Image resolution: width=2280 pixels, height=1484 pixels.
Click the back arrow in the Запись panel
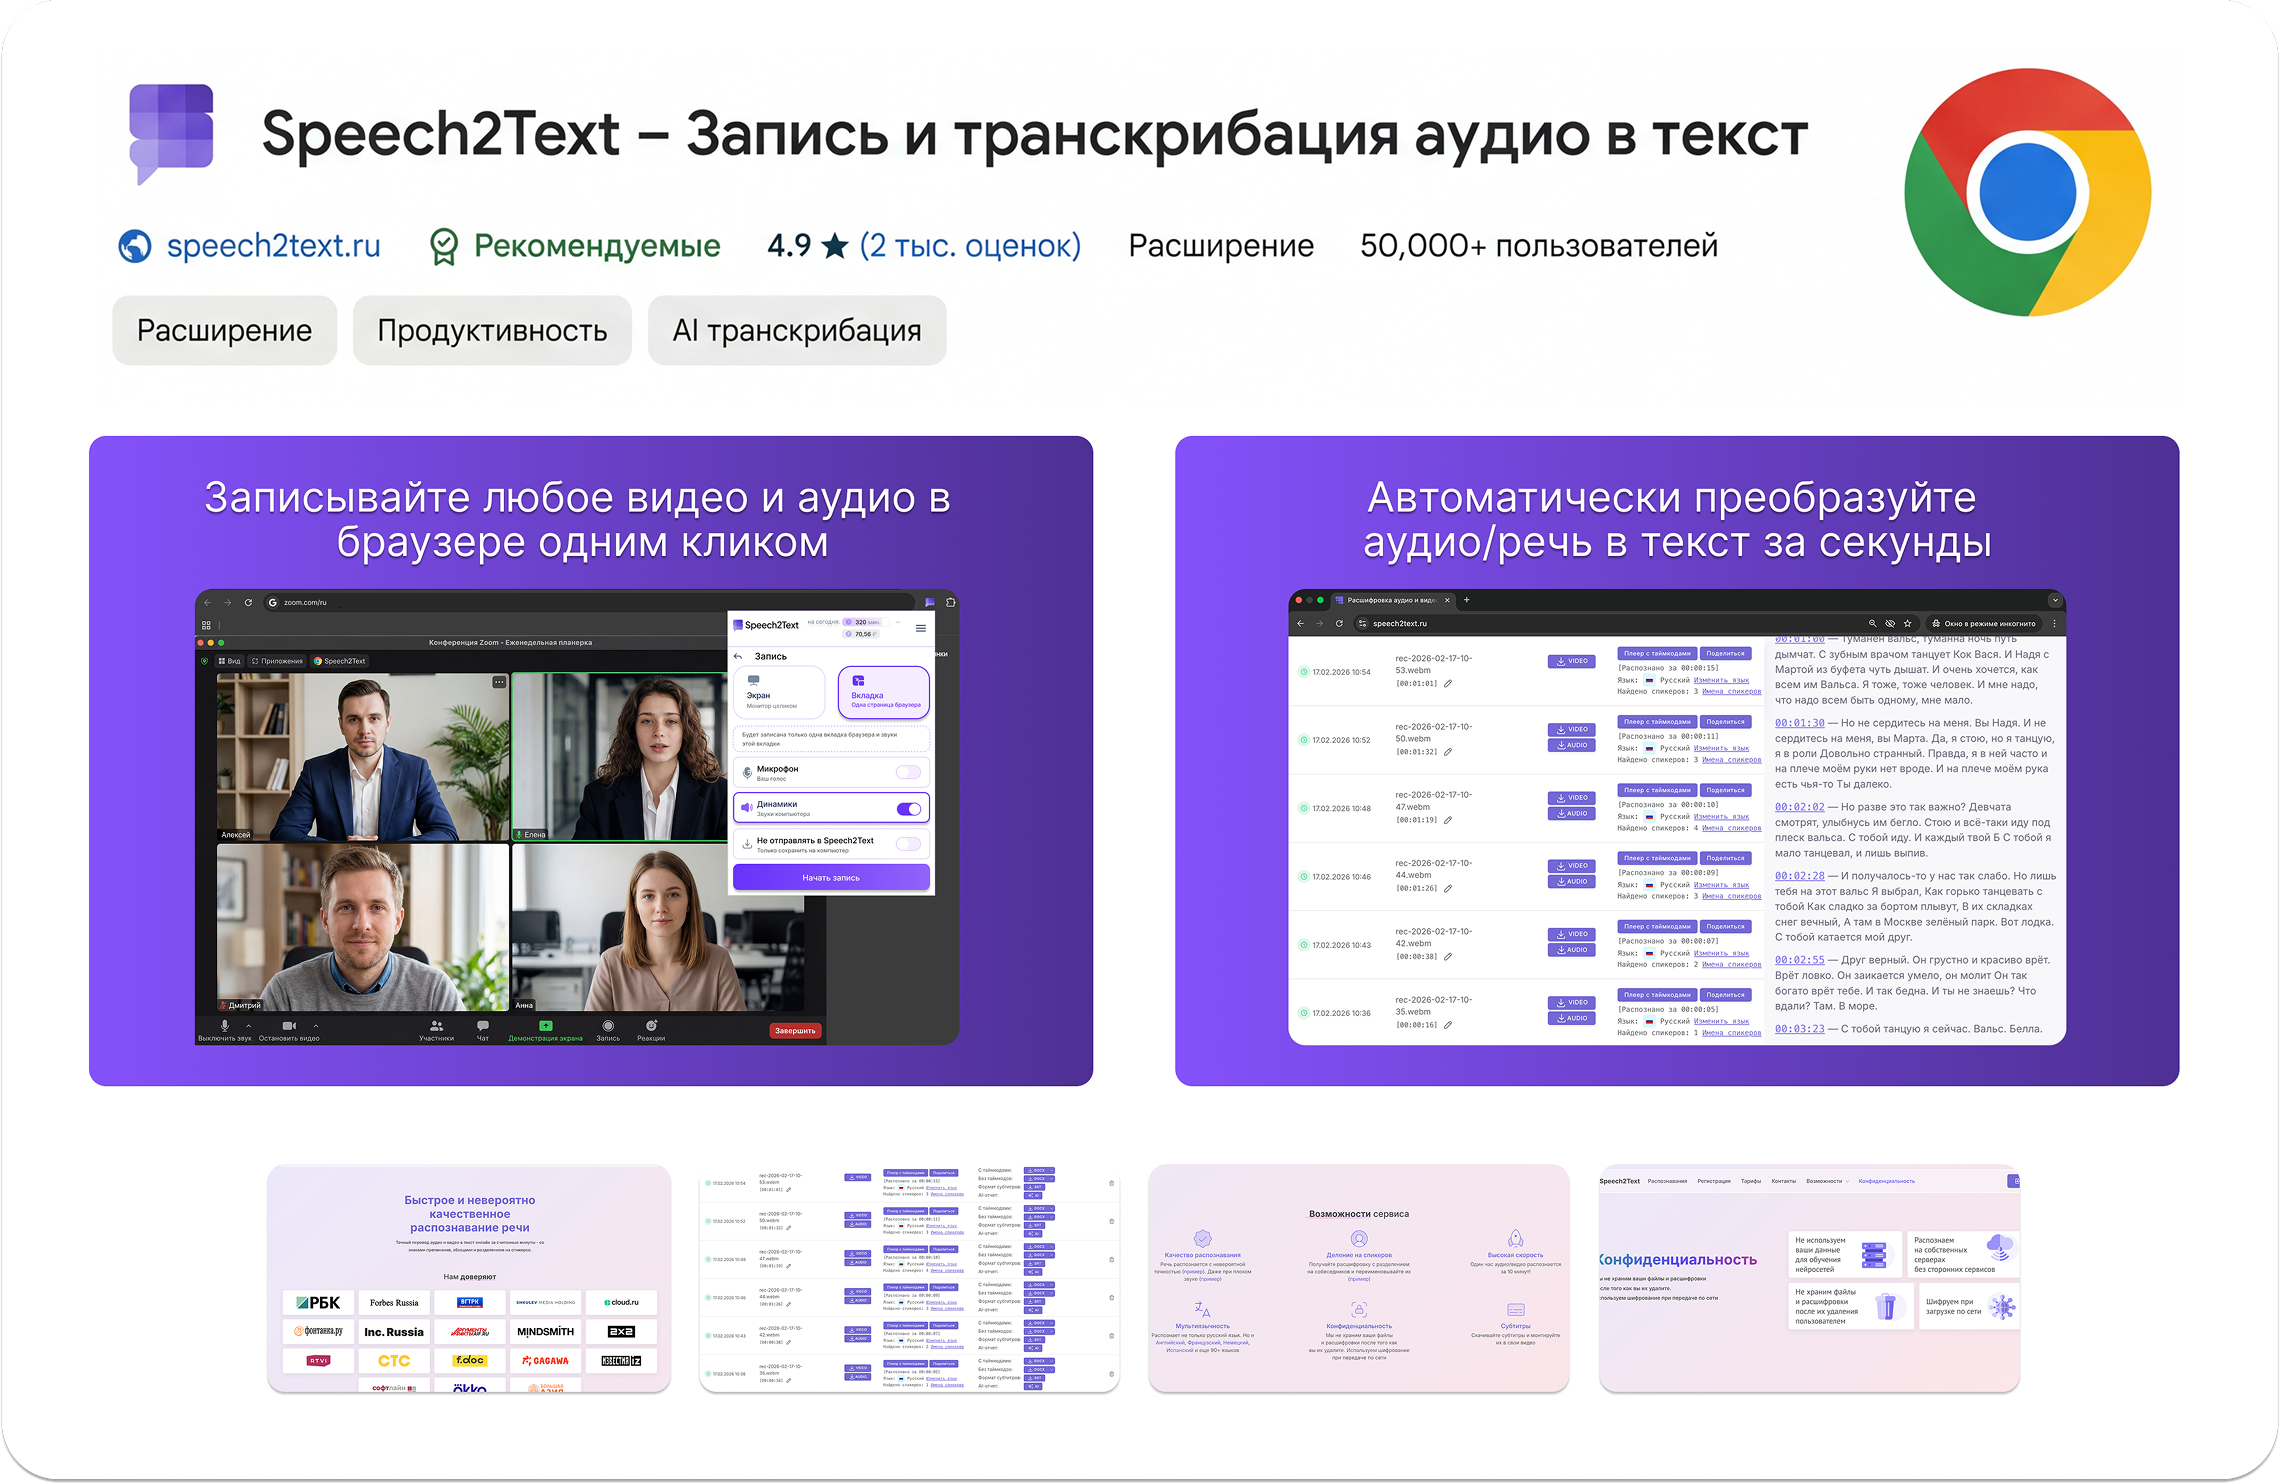point(738,656)
